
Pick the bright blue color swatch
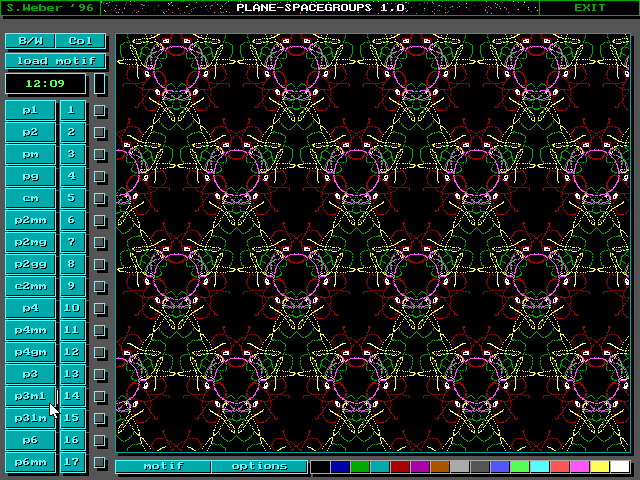500,467
